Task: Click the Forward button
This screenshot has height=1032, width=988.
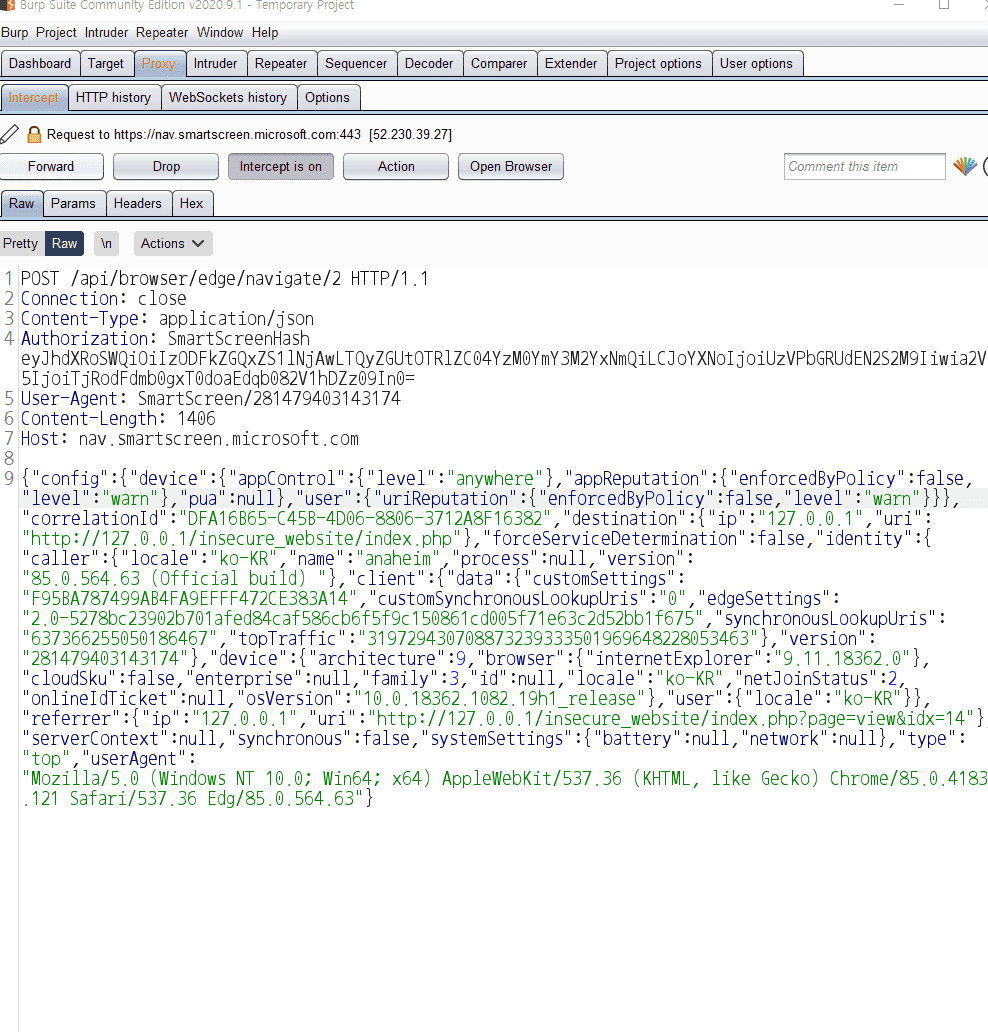Action: point(51,166)
